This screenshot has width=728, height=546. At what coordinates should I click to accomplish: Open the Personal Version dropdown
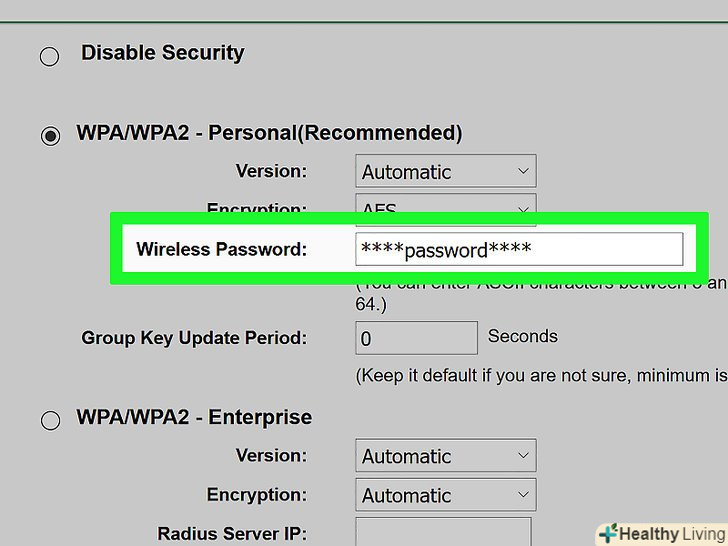445,171
